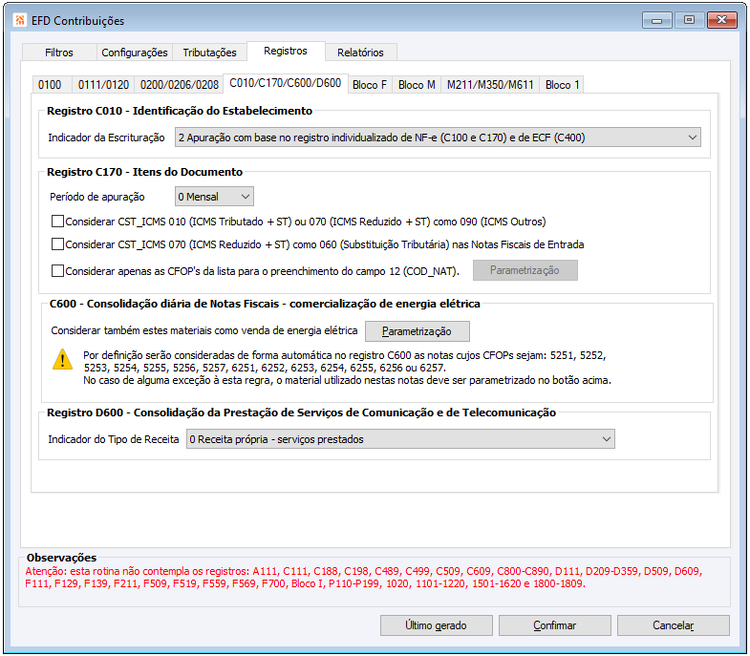750x656 pixels.
Task: Click the disabled Parametrização button in C170
Action: [525, 270]
